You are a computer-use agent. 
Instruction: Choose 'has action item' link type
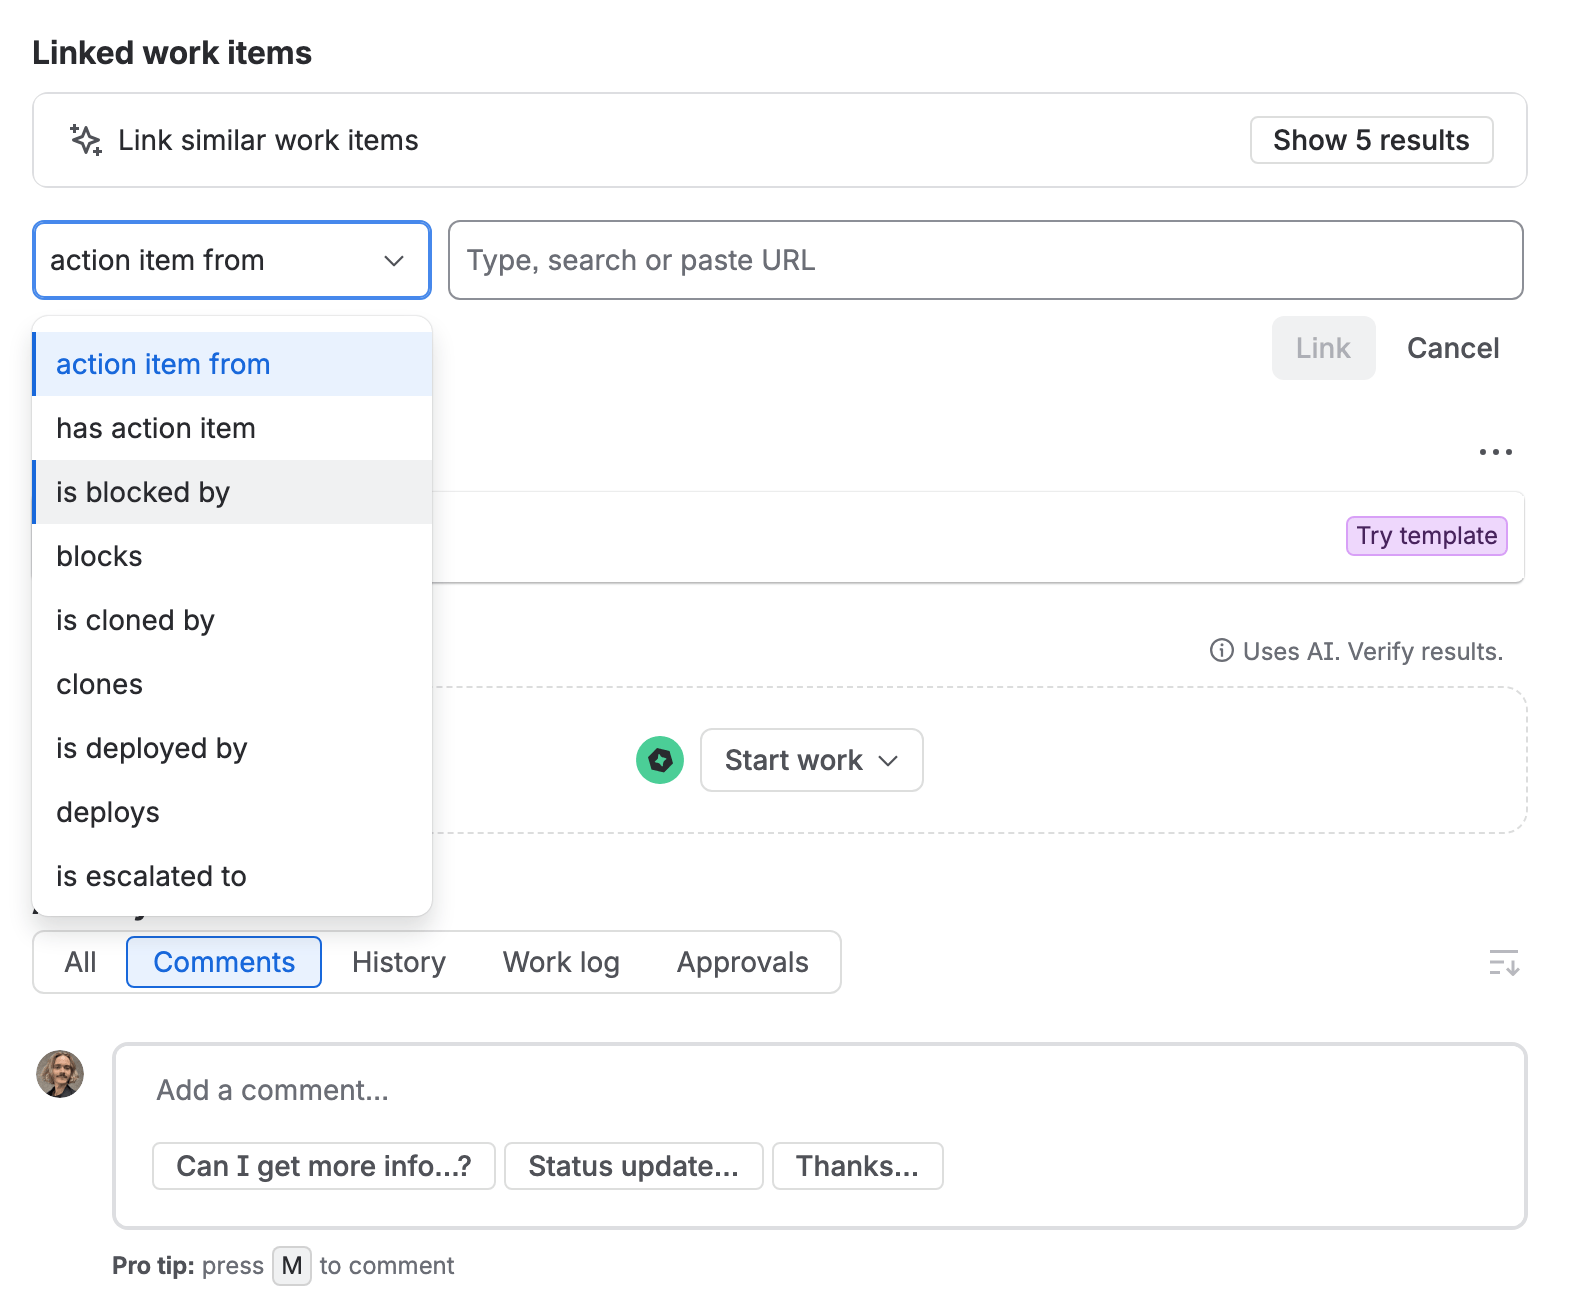click(232, 428)
